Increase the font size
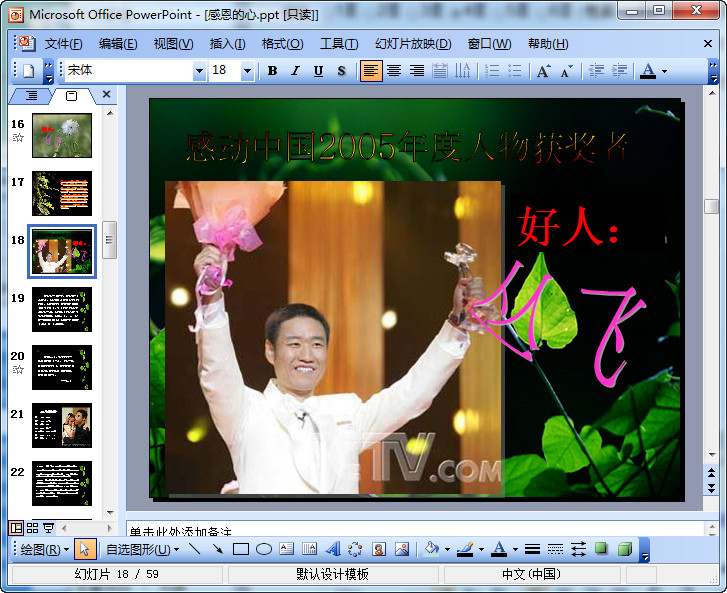 [543, 71]
